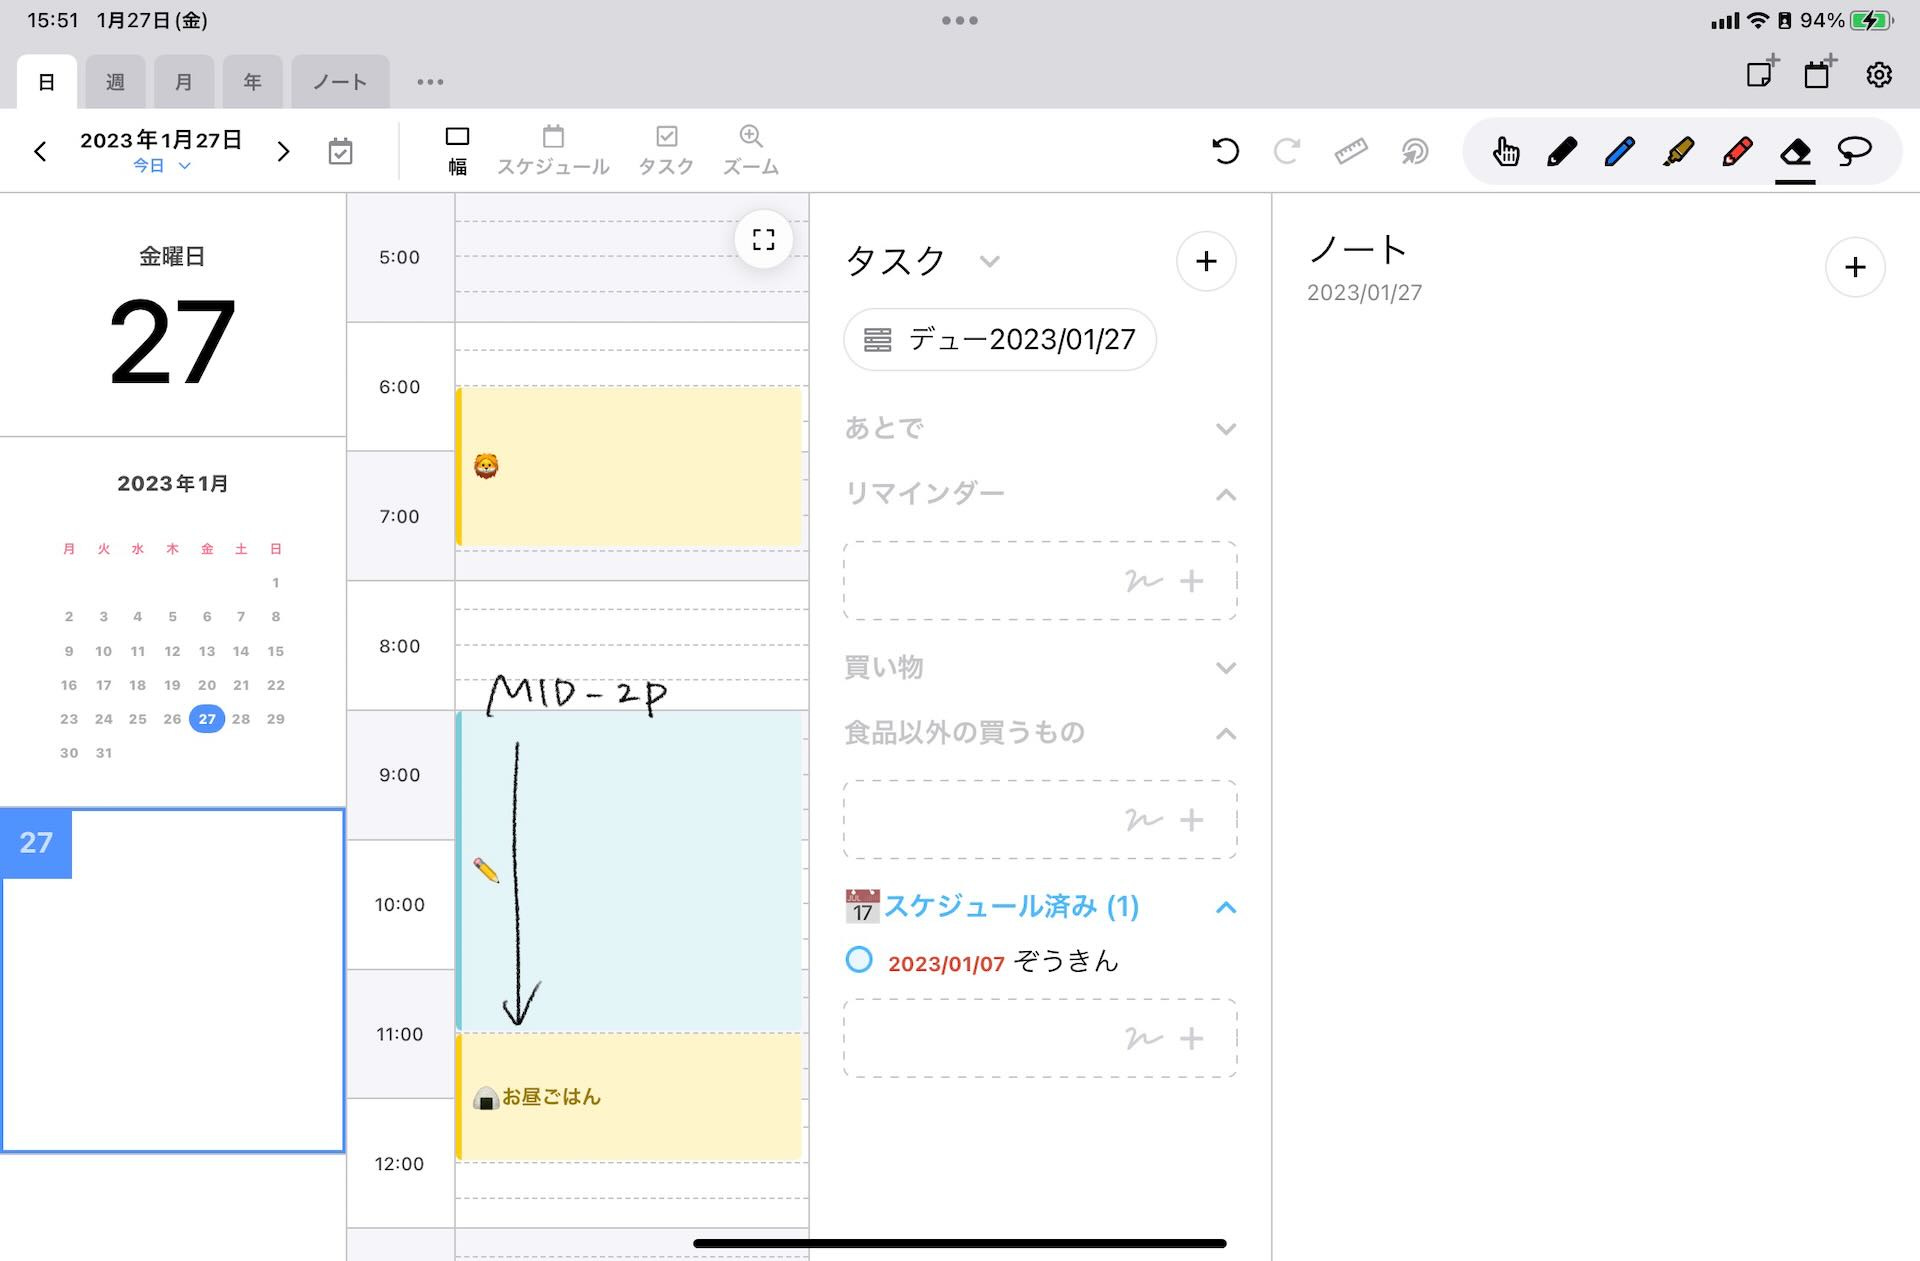Select January 15 in the mini calendar
The image size is (1920, 1261).
[x=275, y=650]
